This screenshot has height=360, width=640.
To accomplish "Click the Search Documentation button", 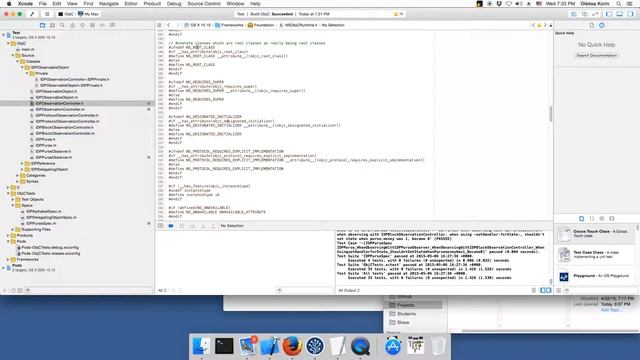I will [596, 56].
